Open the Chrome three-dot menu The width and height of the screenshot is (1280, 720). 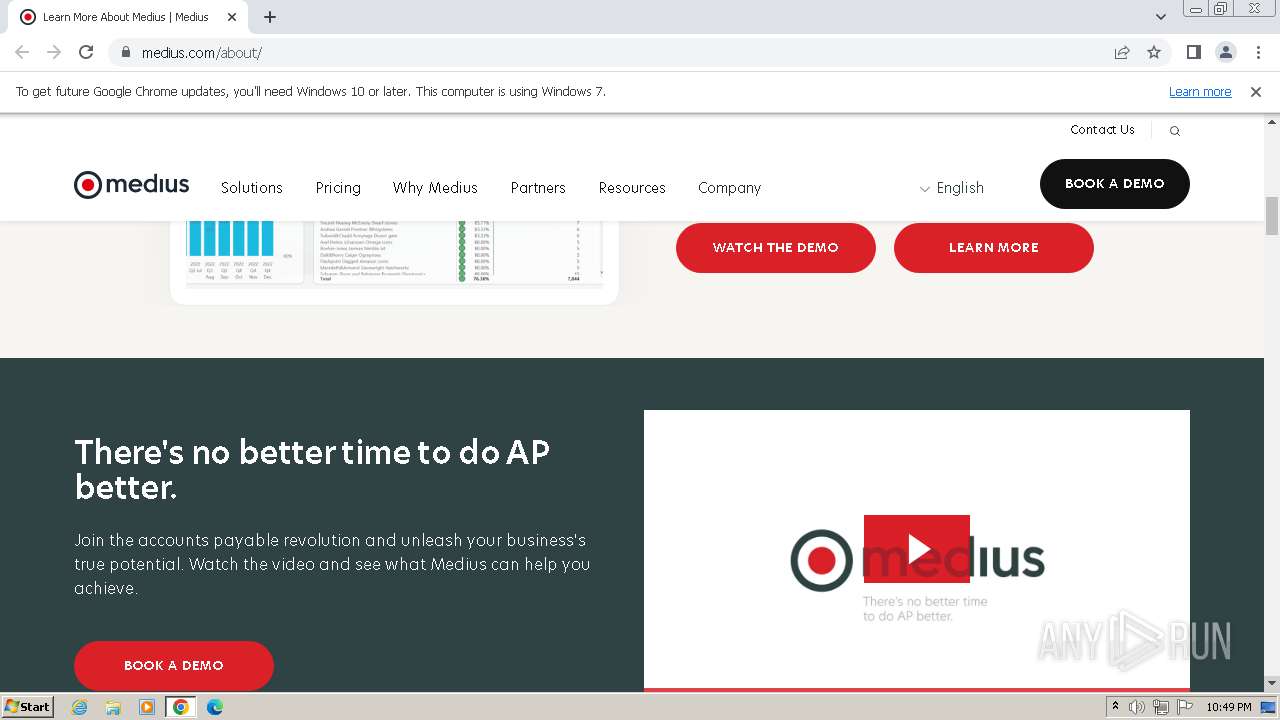(x=1258, y=52)
